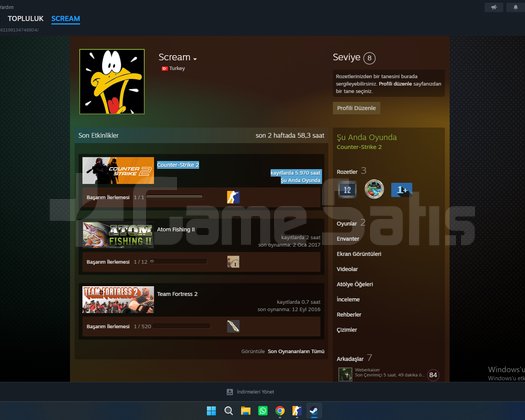Select the SCREAM tab
This screenshot has width=525, height=420.
click(x=66, y=19)
